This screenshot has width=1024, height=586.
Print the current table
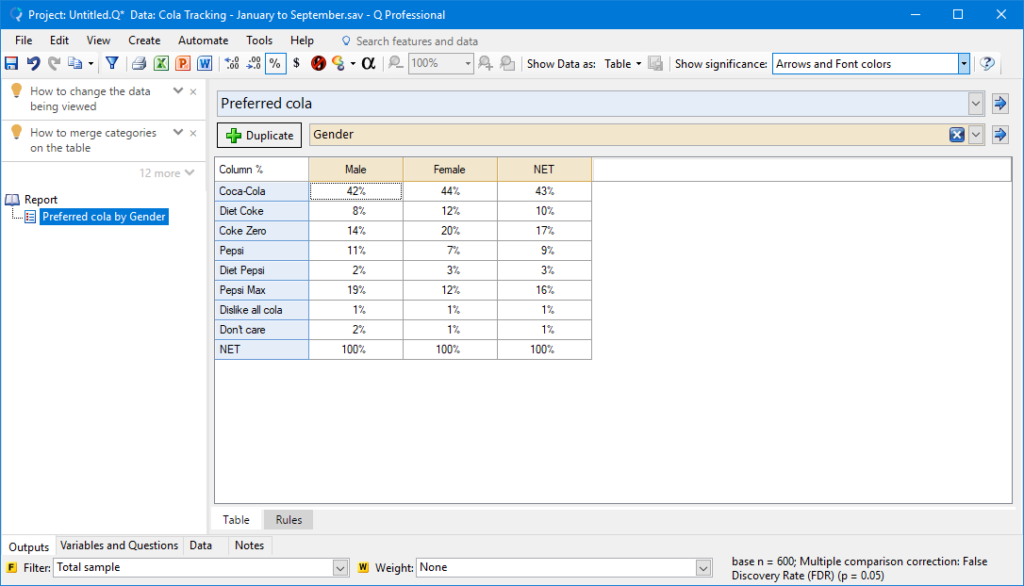pyautogui.click(x=139, y=63)
